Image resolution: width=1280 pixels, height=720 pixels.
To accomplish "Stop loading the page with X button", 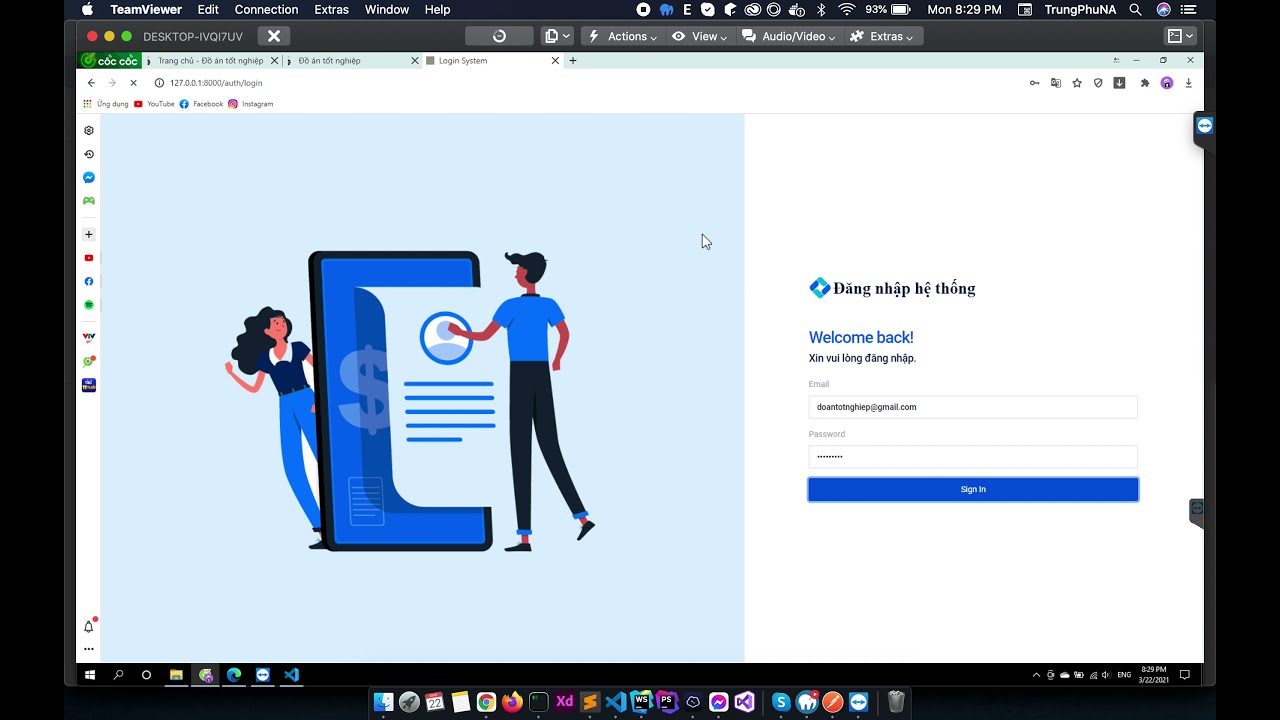I will [133, 83].
